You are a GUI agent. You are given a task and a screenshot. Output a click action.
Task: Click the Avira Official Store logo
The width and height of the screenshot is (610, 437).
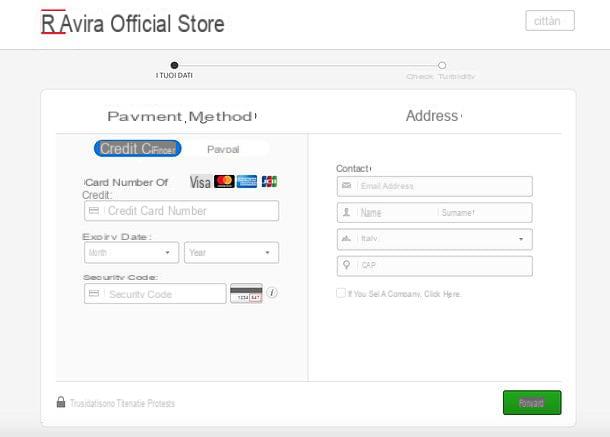[133, 23]
